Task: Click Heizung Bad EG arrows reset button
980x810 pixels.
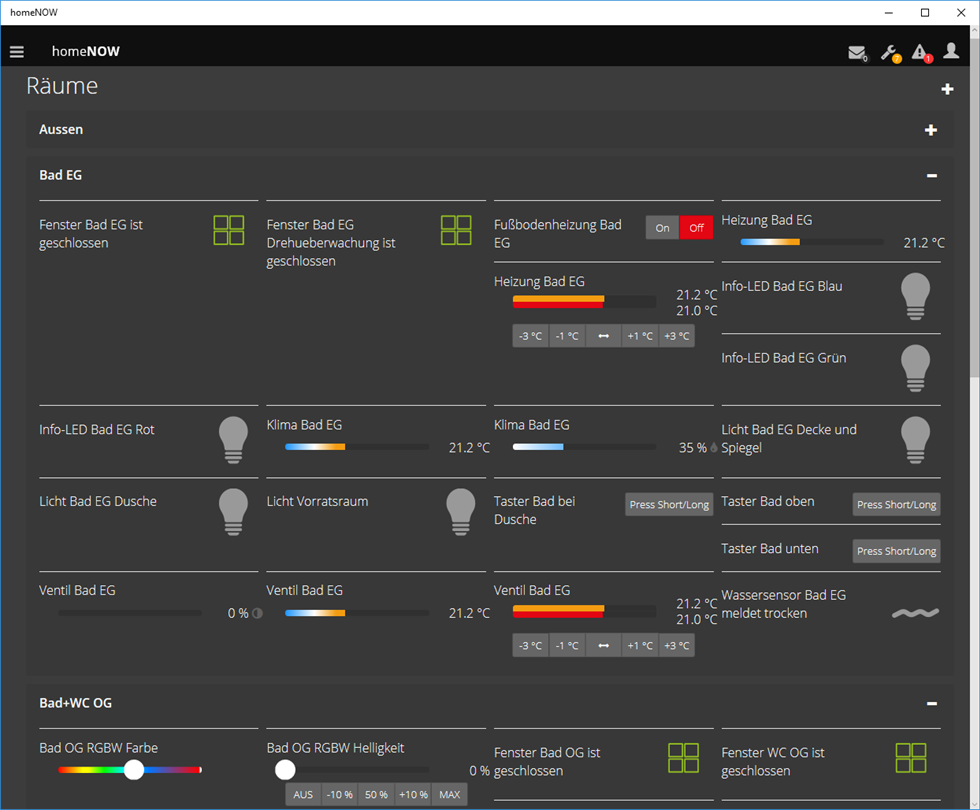Action: pos(604,336)
